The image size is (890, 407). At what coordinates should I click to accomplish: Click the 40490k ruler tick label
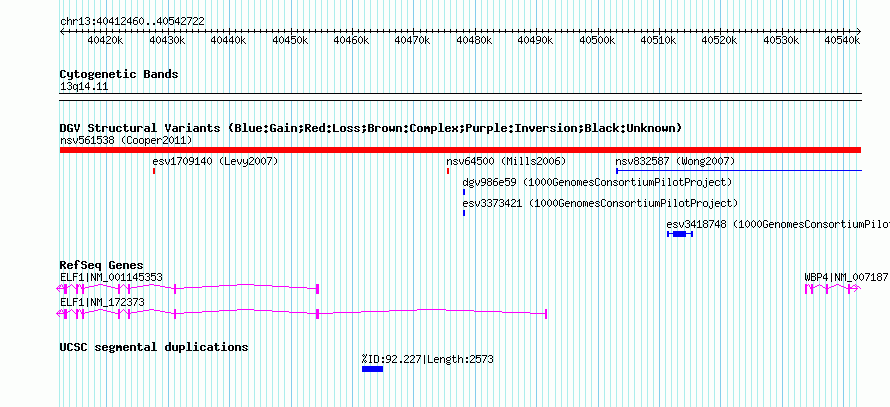click(535, 40)
